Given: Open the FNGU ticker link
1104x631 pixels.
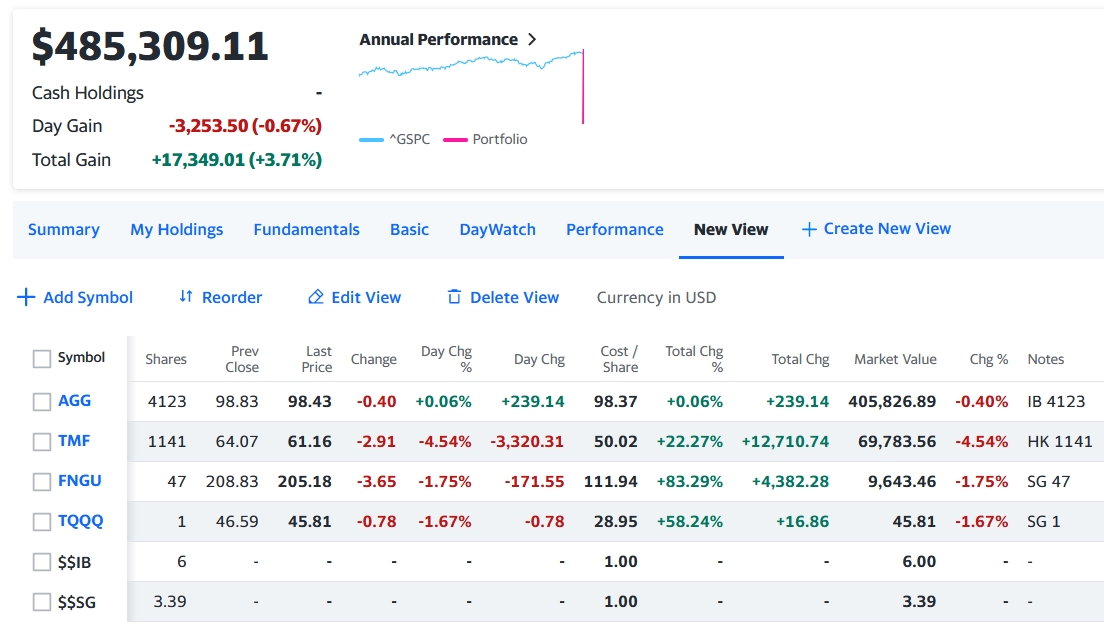Looking at the screenshot, I should click(80, 481).
